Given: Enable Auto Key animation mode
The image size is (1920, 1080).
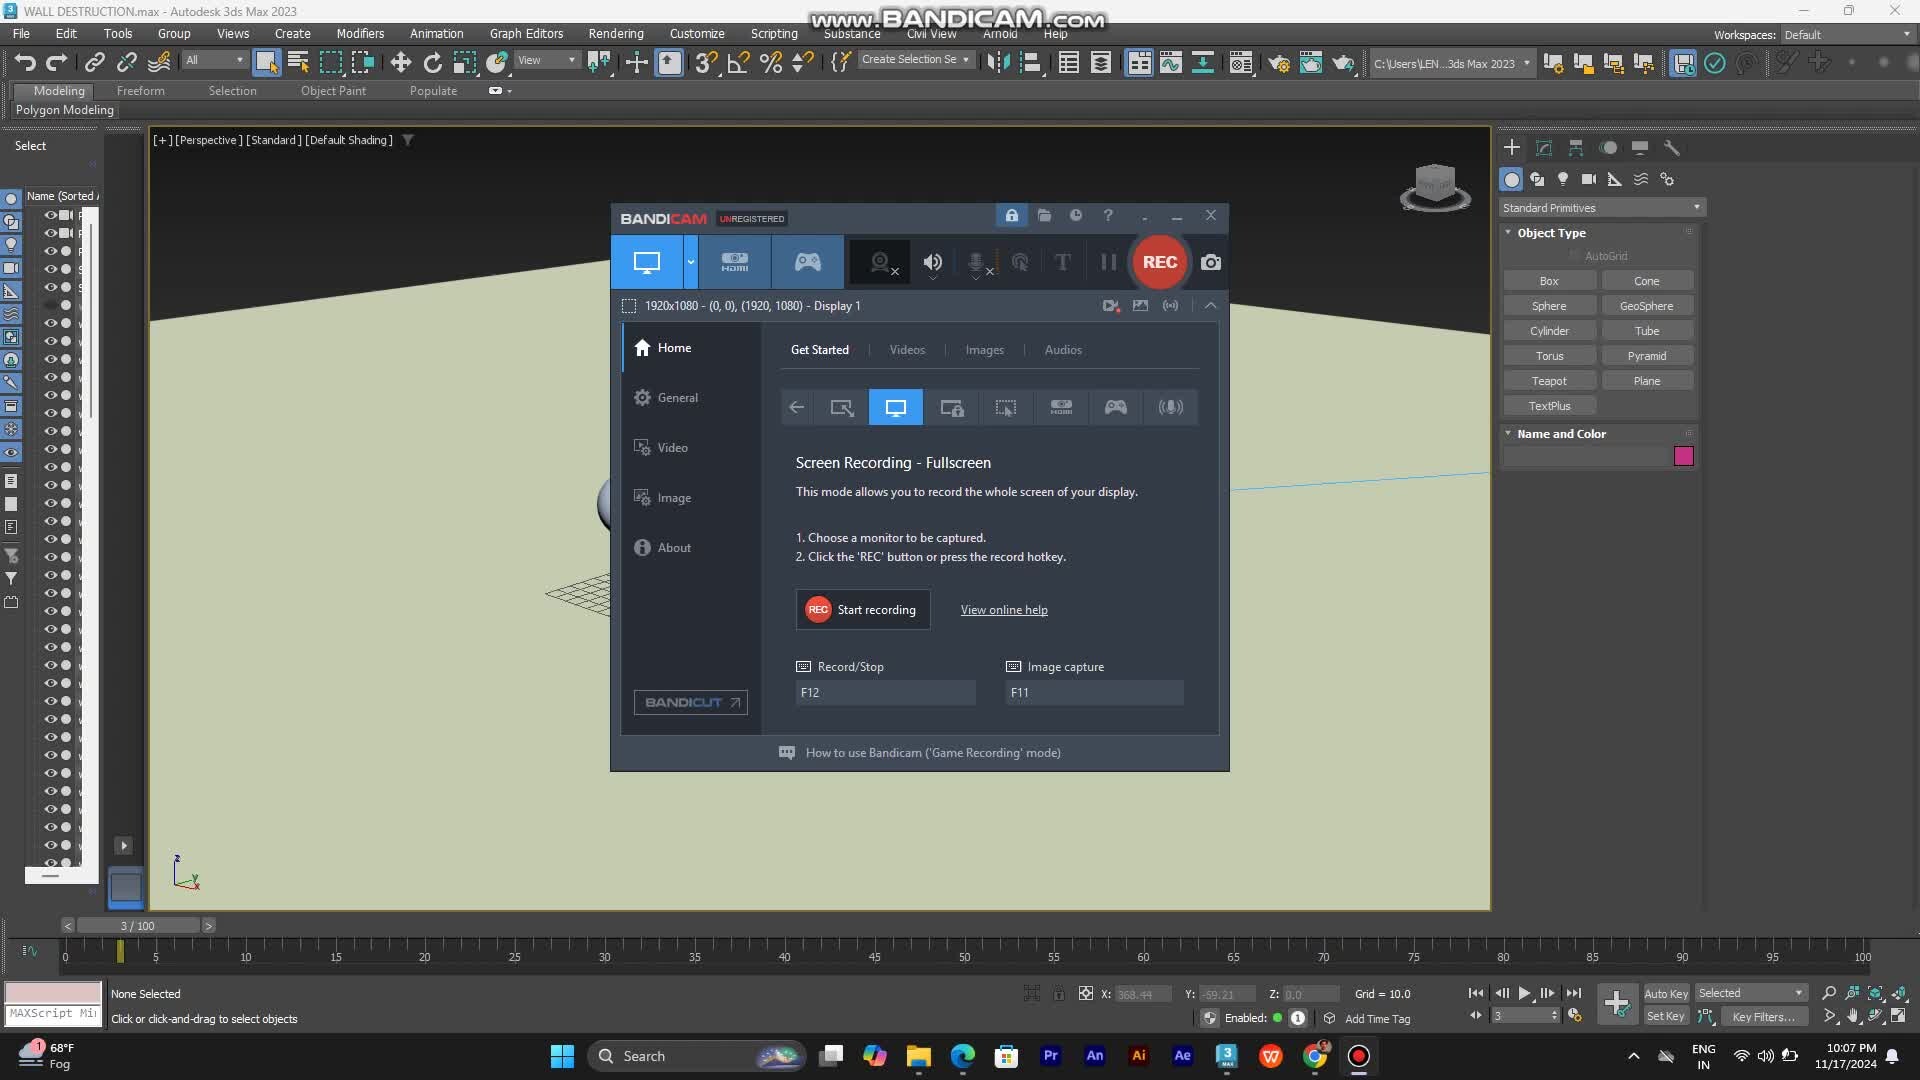Looking at the screenshot, I should click(x=1666, y=993).
